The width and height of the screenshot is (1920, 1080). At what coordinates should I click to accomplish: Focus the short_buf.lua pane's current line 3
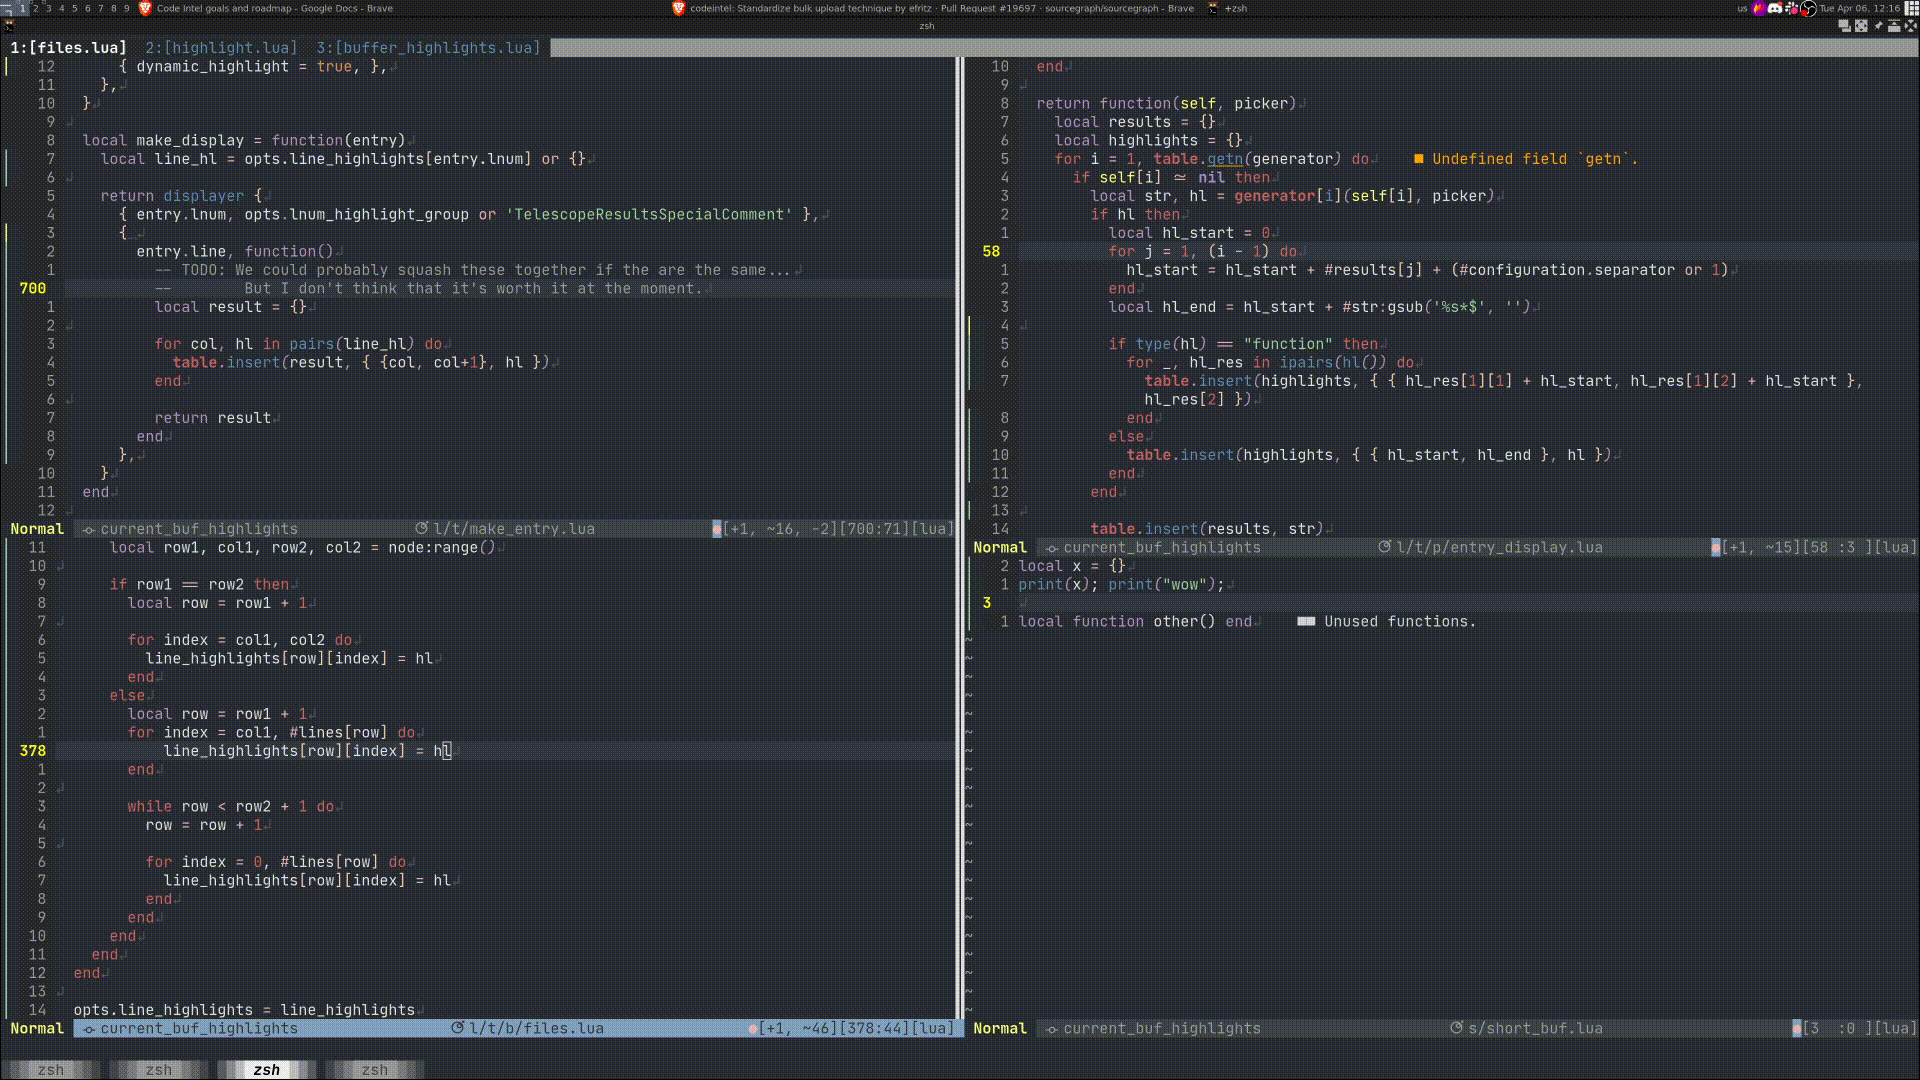(1100, 603)
